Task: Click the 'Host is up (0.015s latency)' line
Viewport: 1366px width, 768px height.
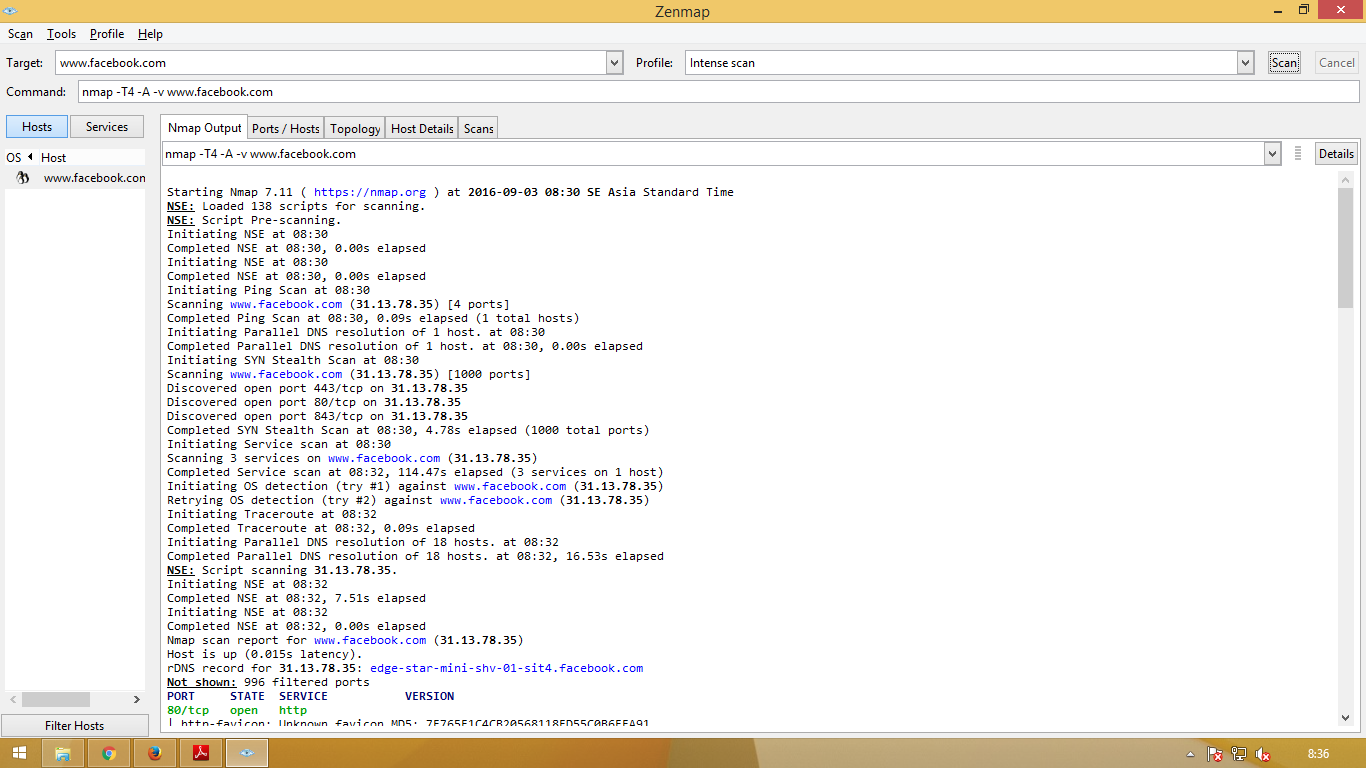Action: click(265, 654)
